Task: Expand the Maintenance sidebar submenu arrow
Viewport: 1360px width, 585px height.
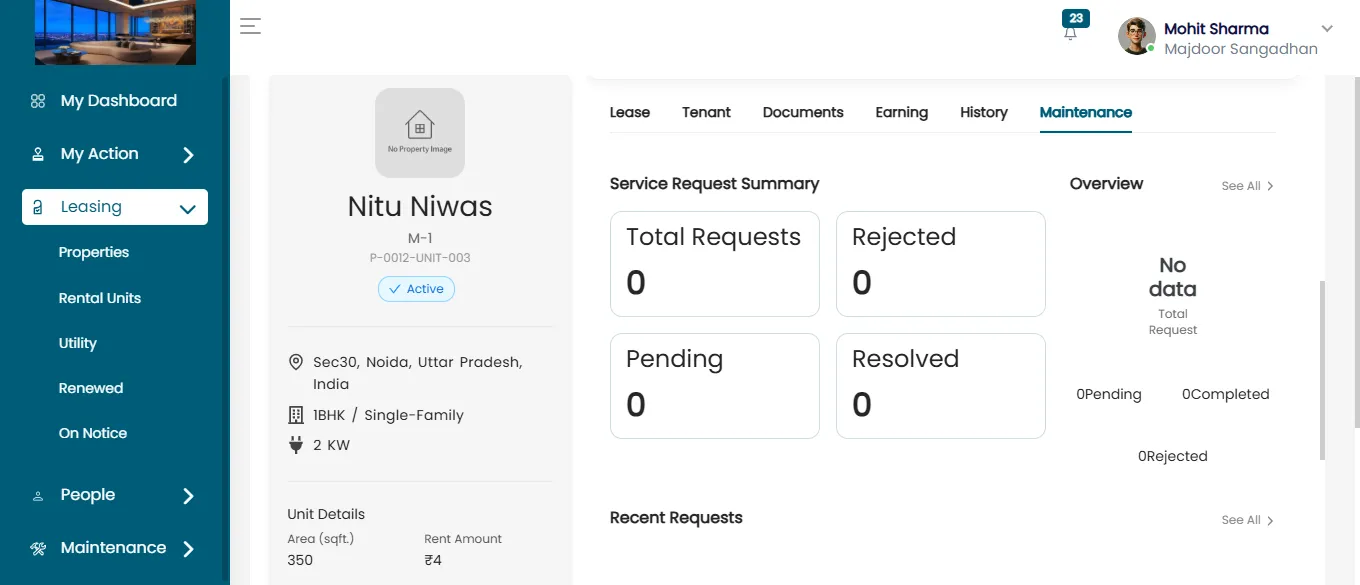Action: [x=188, y=549]
